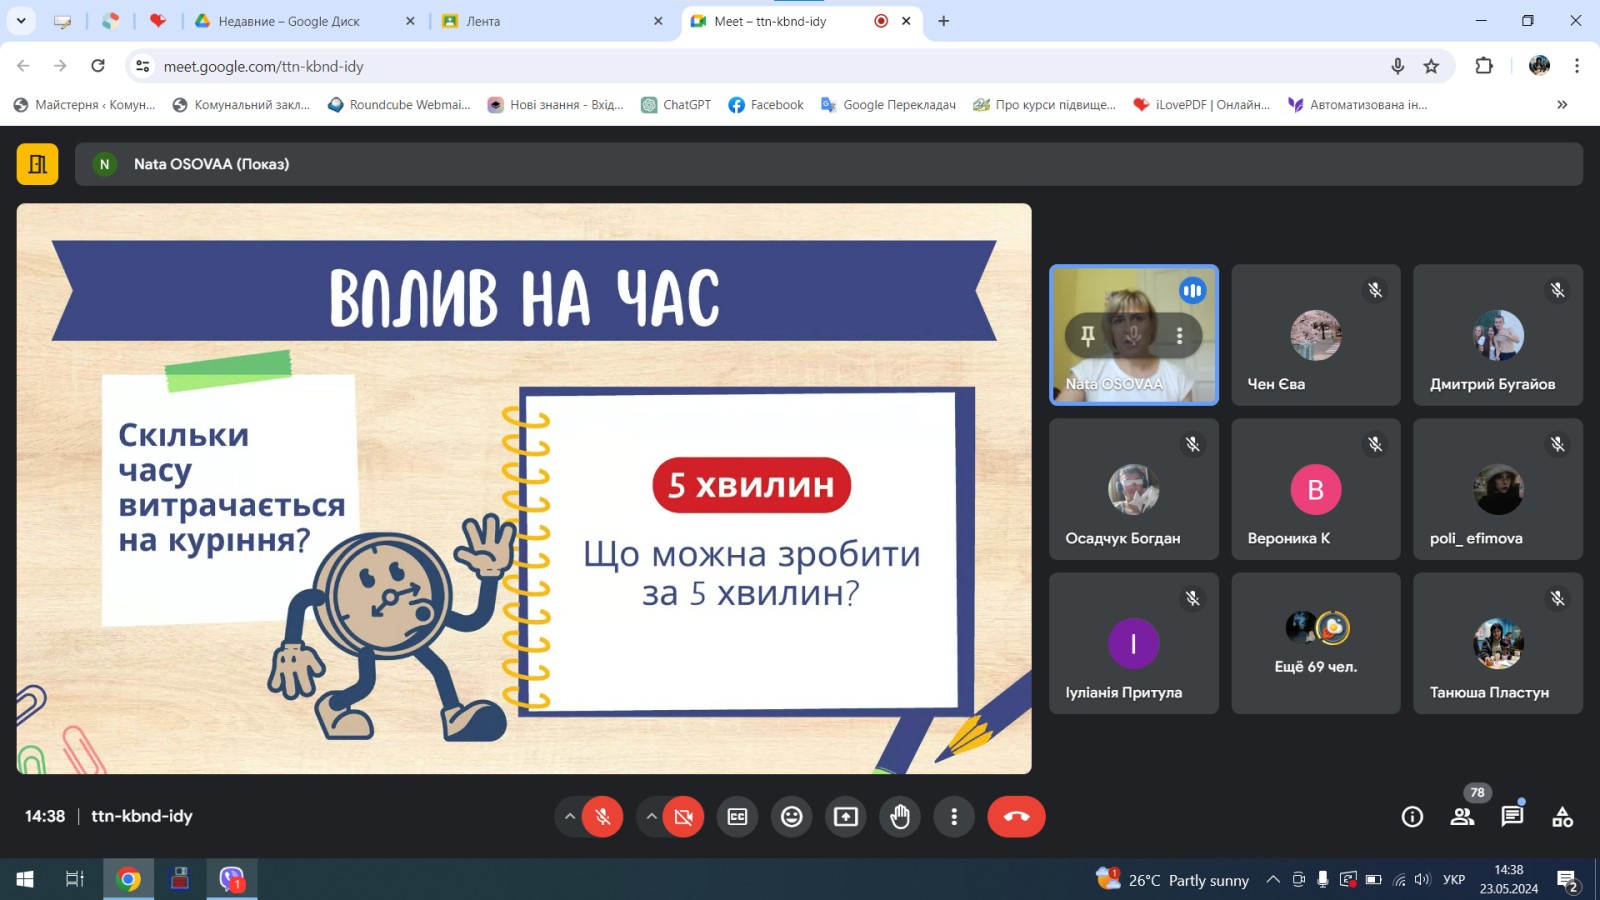
Task: Toggle closed captions
Action: (x=737, y=817)
